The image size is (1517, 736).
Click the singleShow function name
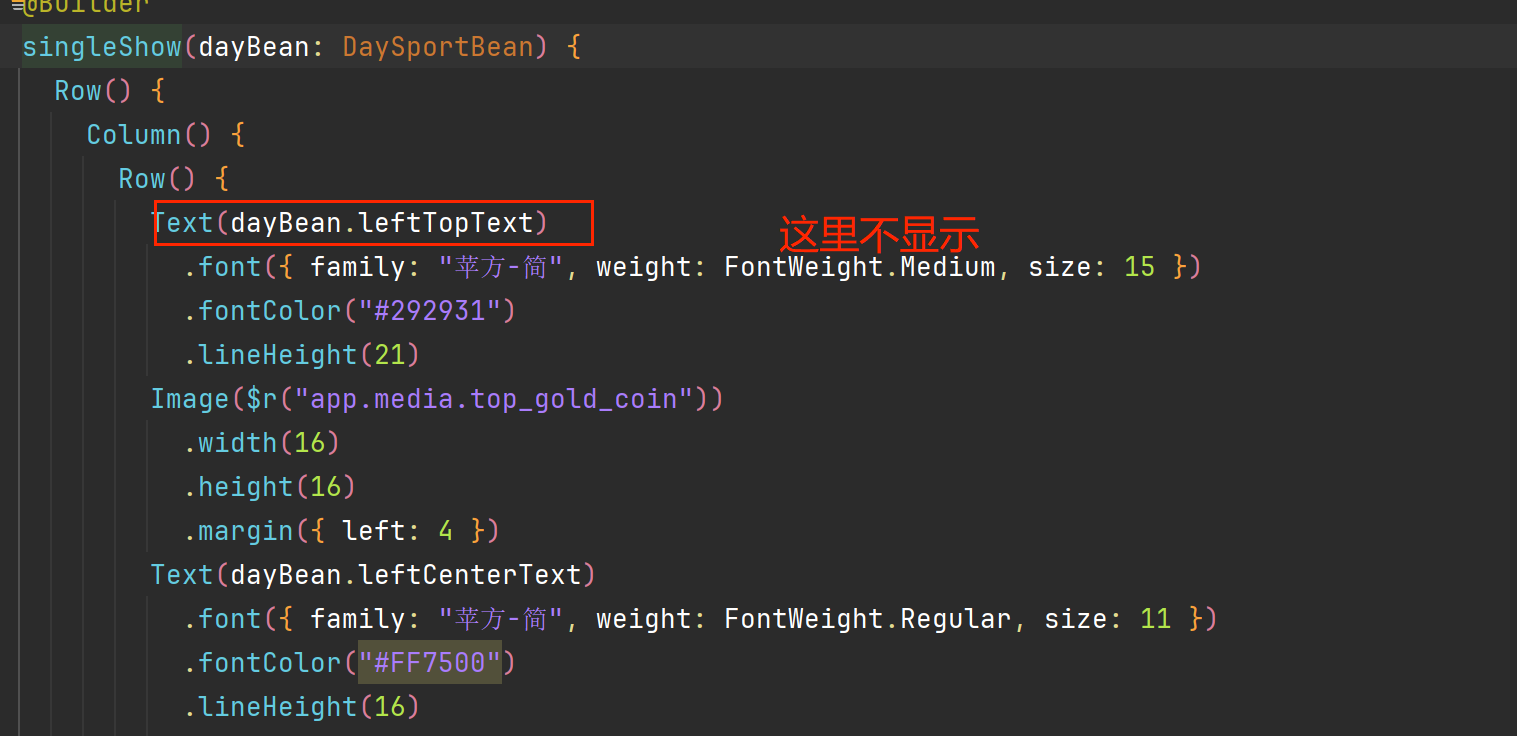[x=101, y=47]
